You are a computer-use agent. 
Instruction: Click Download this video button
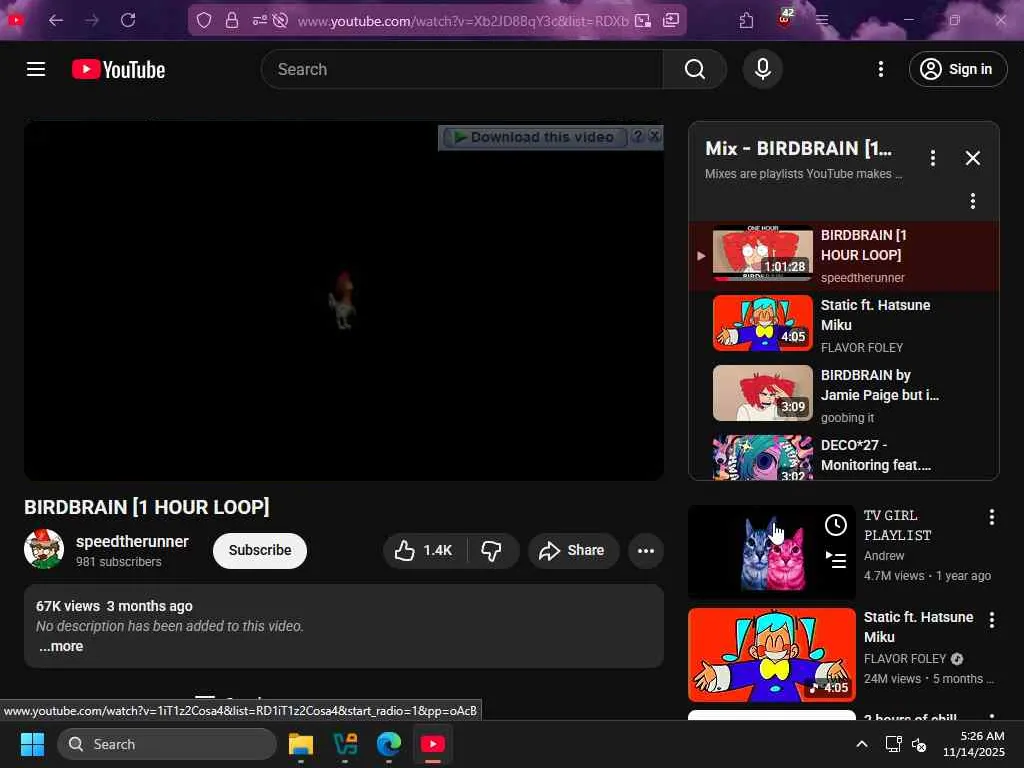tap(534, 137)
